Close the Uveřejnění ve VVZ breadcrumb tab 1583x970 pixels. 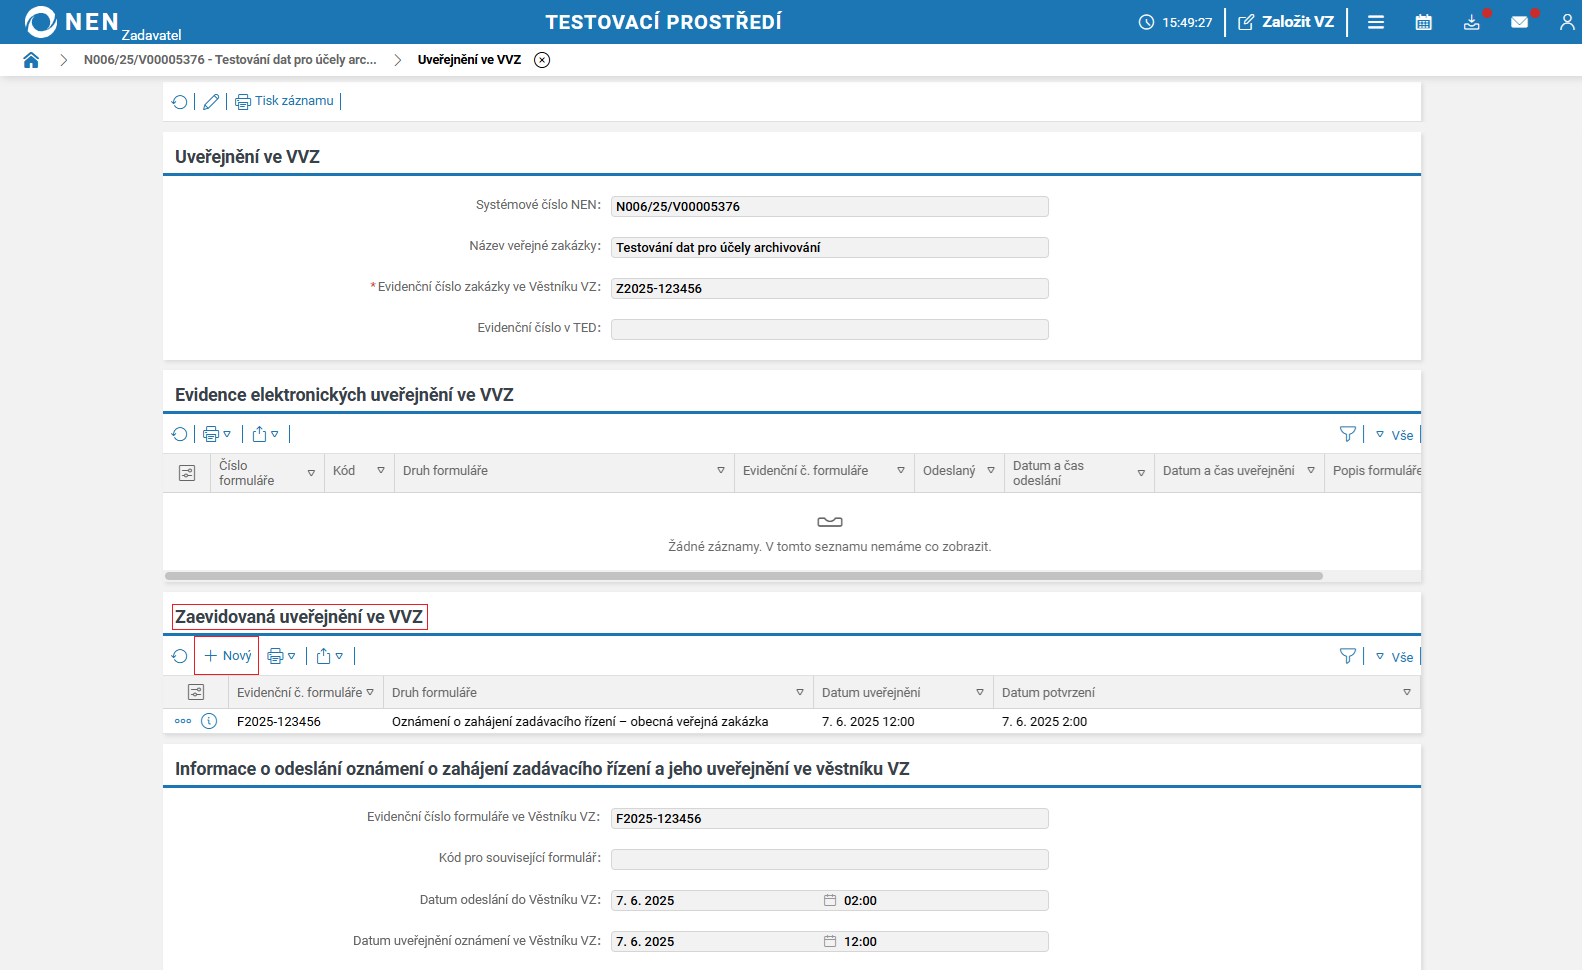[542, 60]
